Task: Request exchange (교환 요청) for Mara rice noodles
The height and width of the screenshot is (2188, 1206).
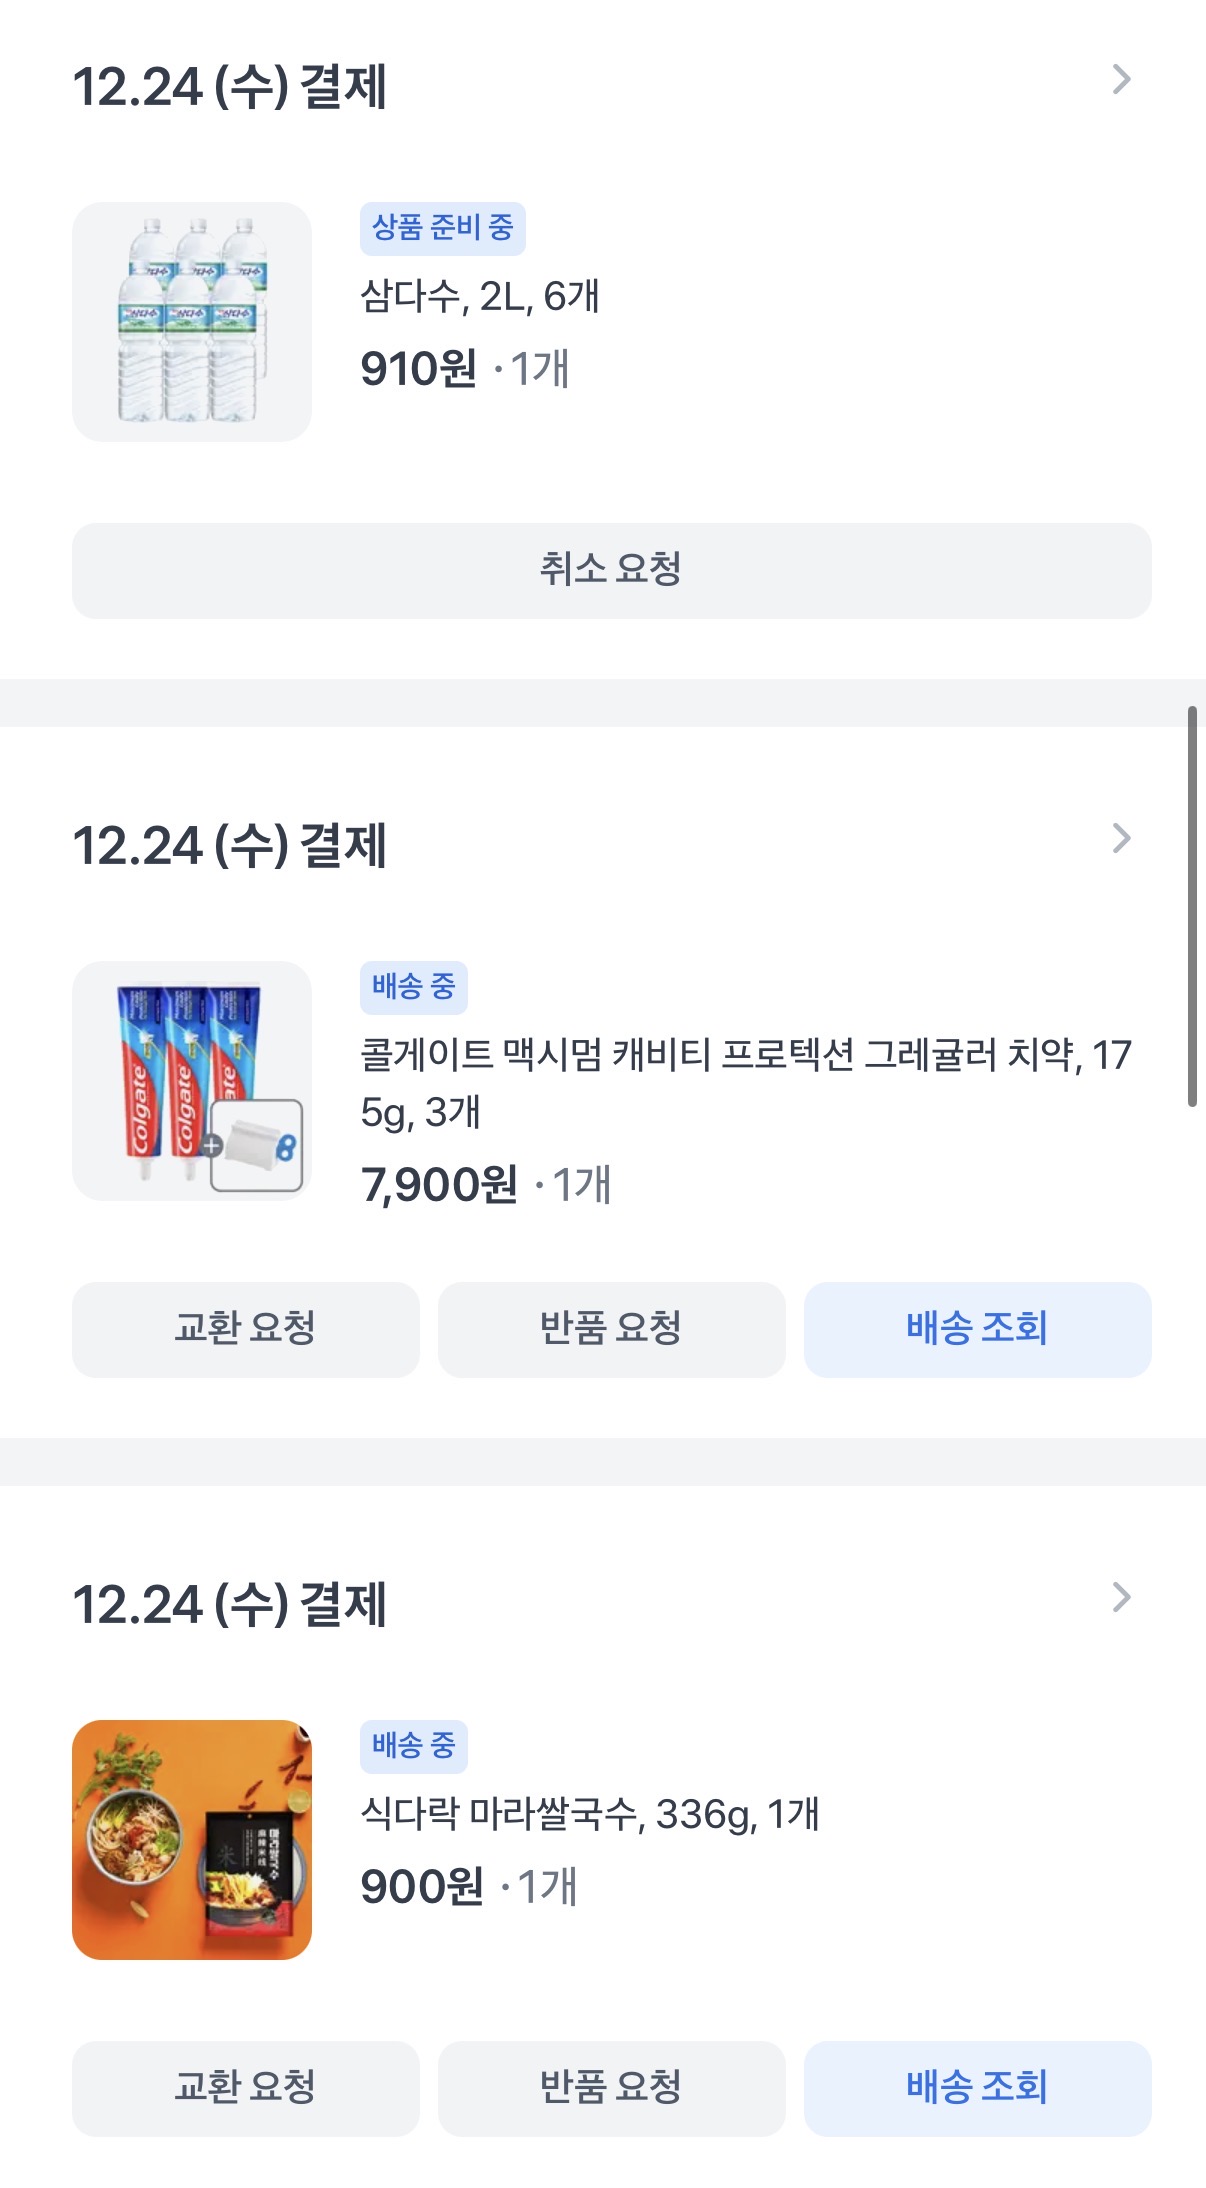Action: pyautogui.click(x=245, y=2088)
